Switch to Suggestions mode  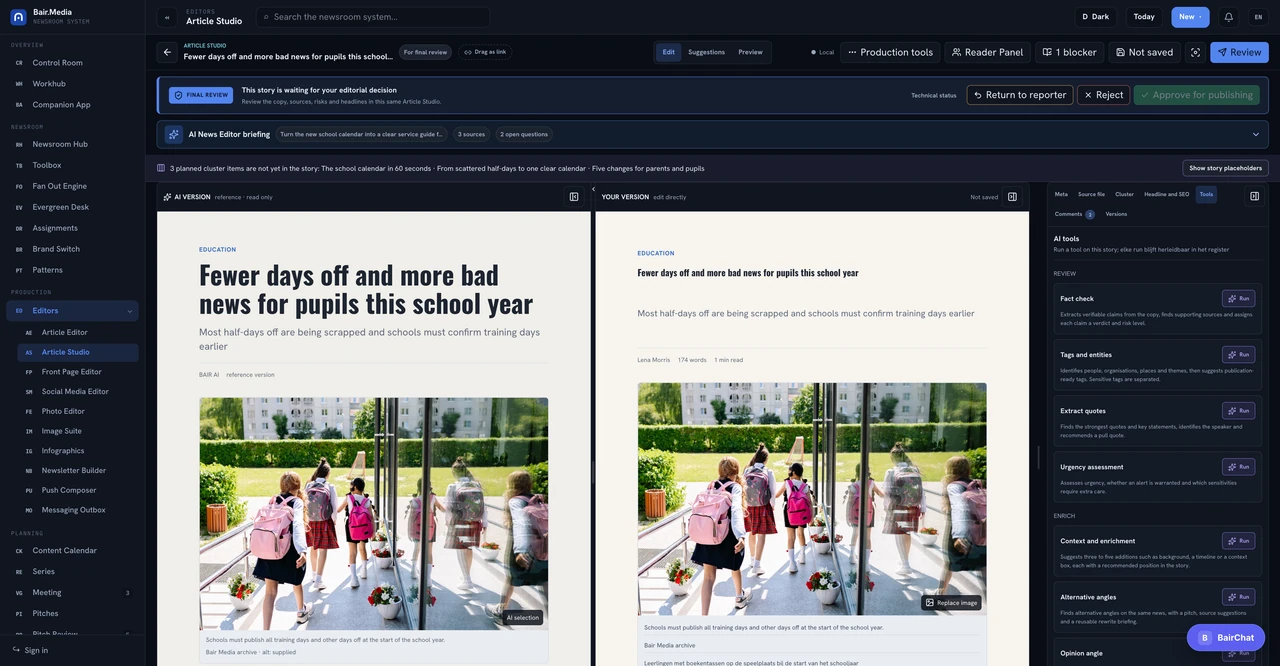(x=706, y=52)
